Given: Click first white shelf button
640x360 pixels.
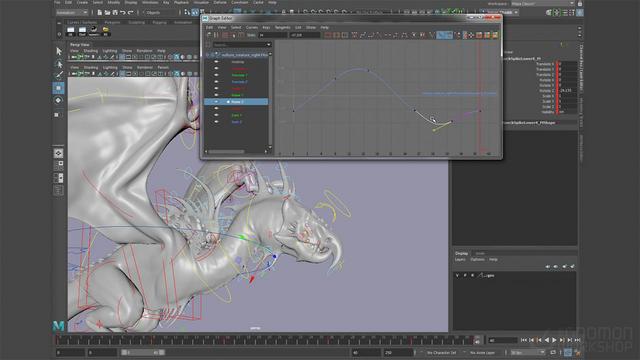Looking at the screenshot, I should pyautogui.click(x=71, y=31).
